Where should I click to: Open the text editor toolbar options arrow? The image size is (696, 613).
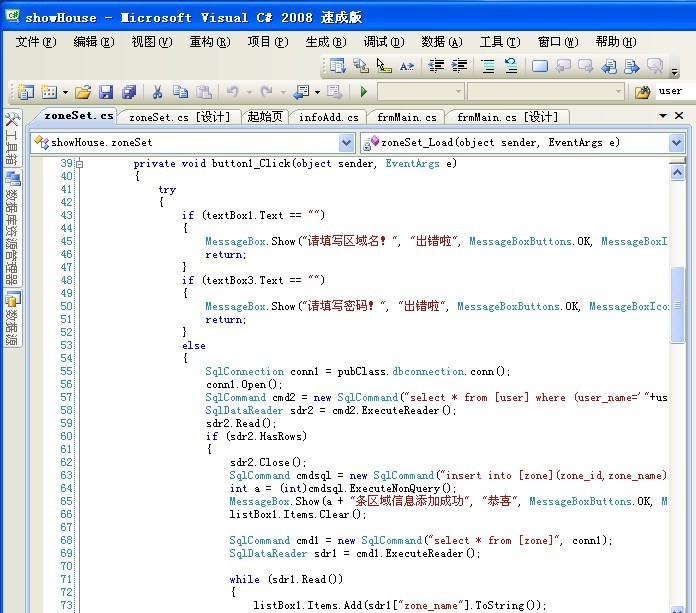click(x=675, y=71)
